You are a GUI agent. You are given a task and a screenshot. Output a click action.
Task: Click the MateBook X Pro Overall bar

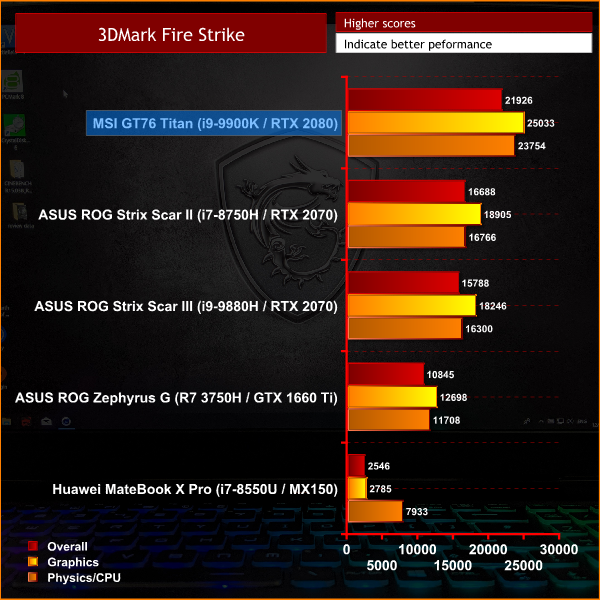pyautogui.click(x=357, y=466)
